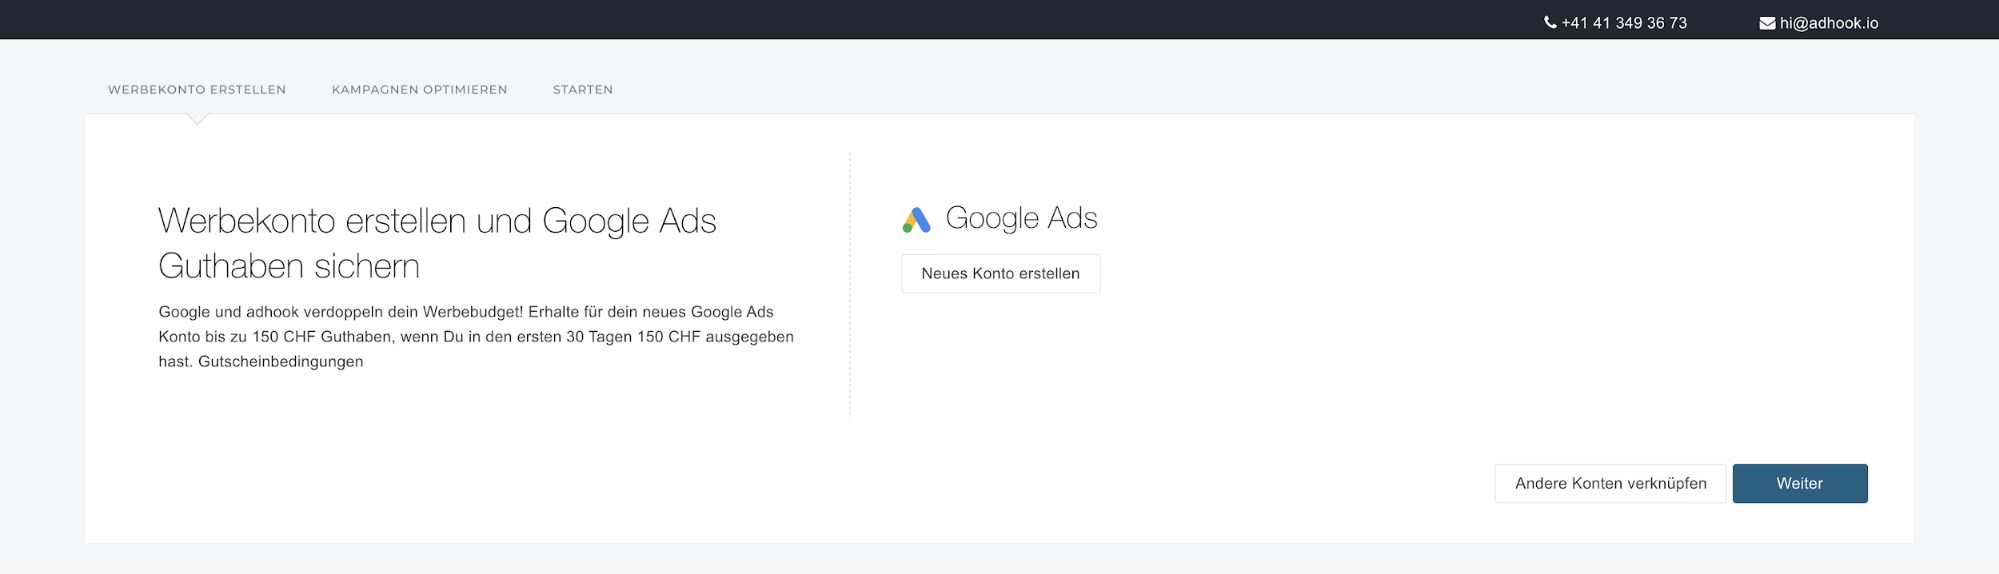Open the Werbekonto erstellen tab
The height and width of the screenshot is (574, 1999).
(197, 89)
